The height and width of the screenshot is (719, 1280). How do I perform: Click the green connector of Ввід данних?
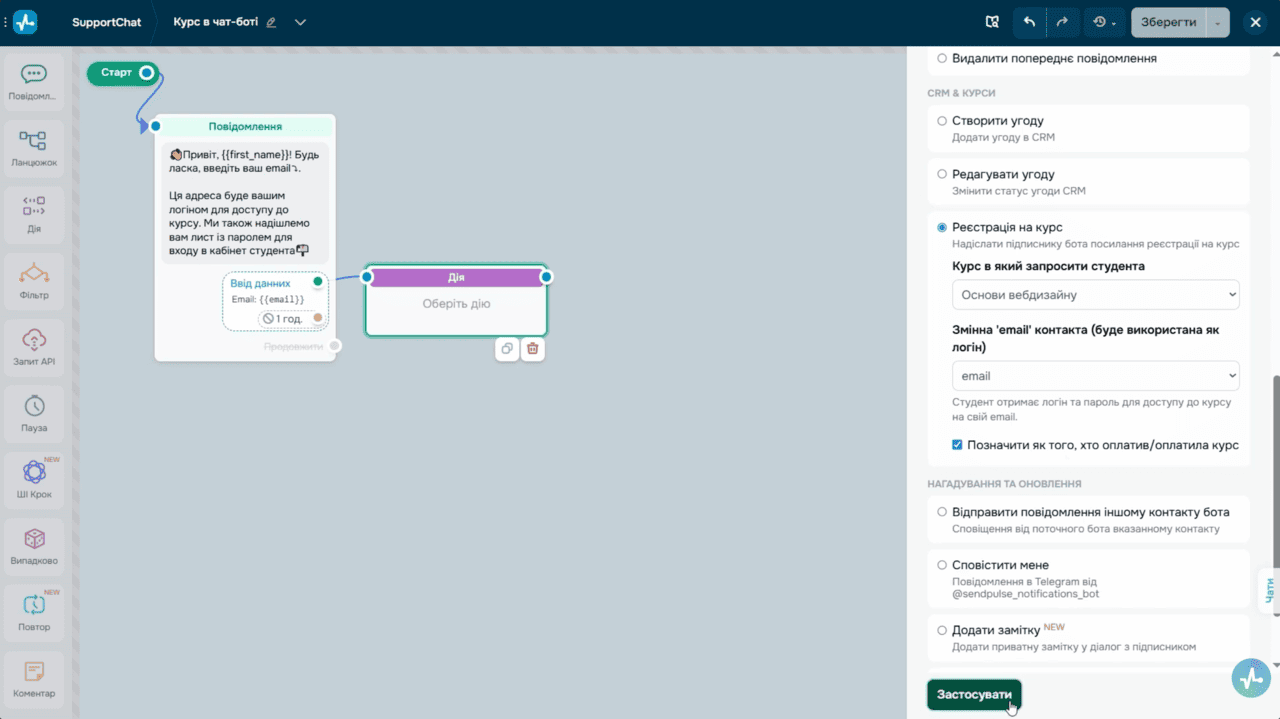click(318, 282)
